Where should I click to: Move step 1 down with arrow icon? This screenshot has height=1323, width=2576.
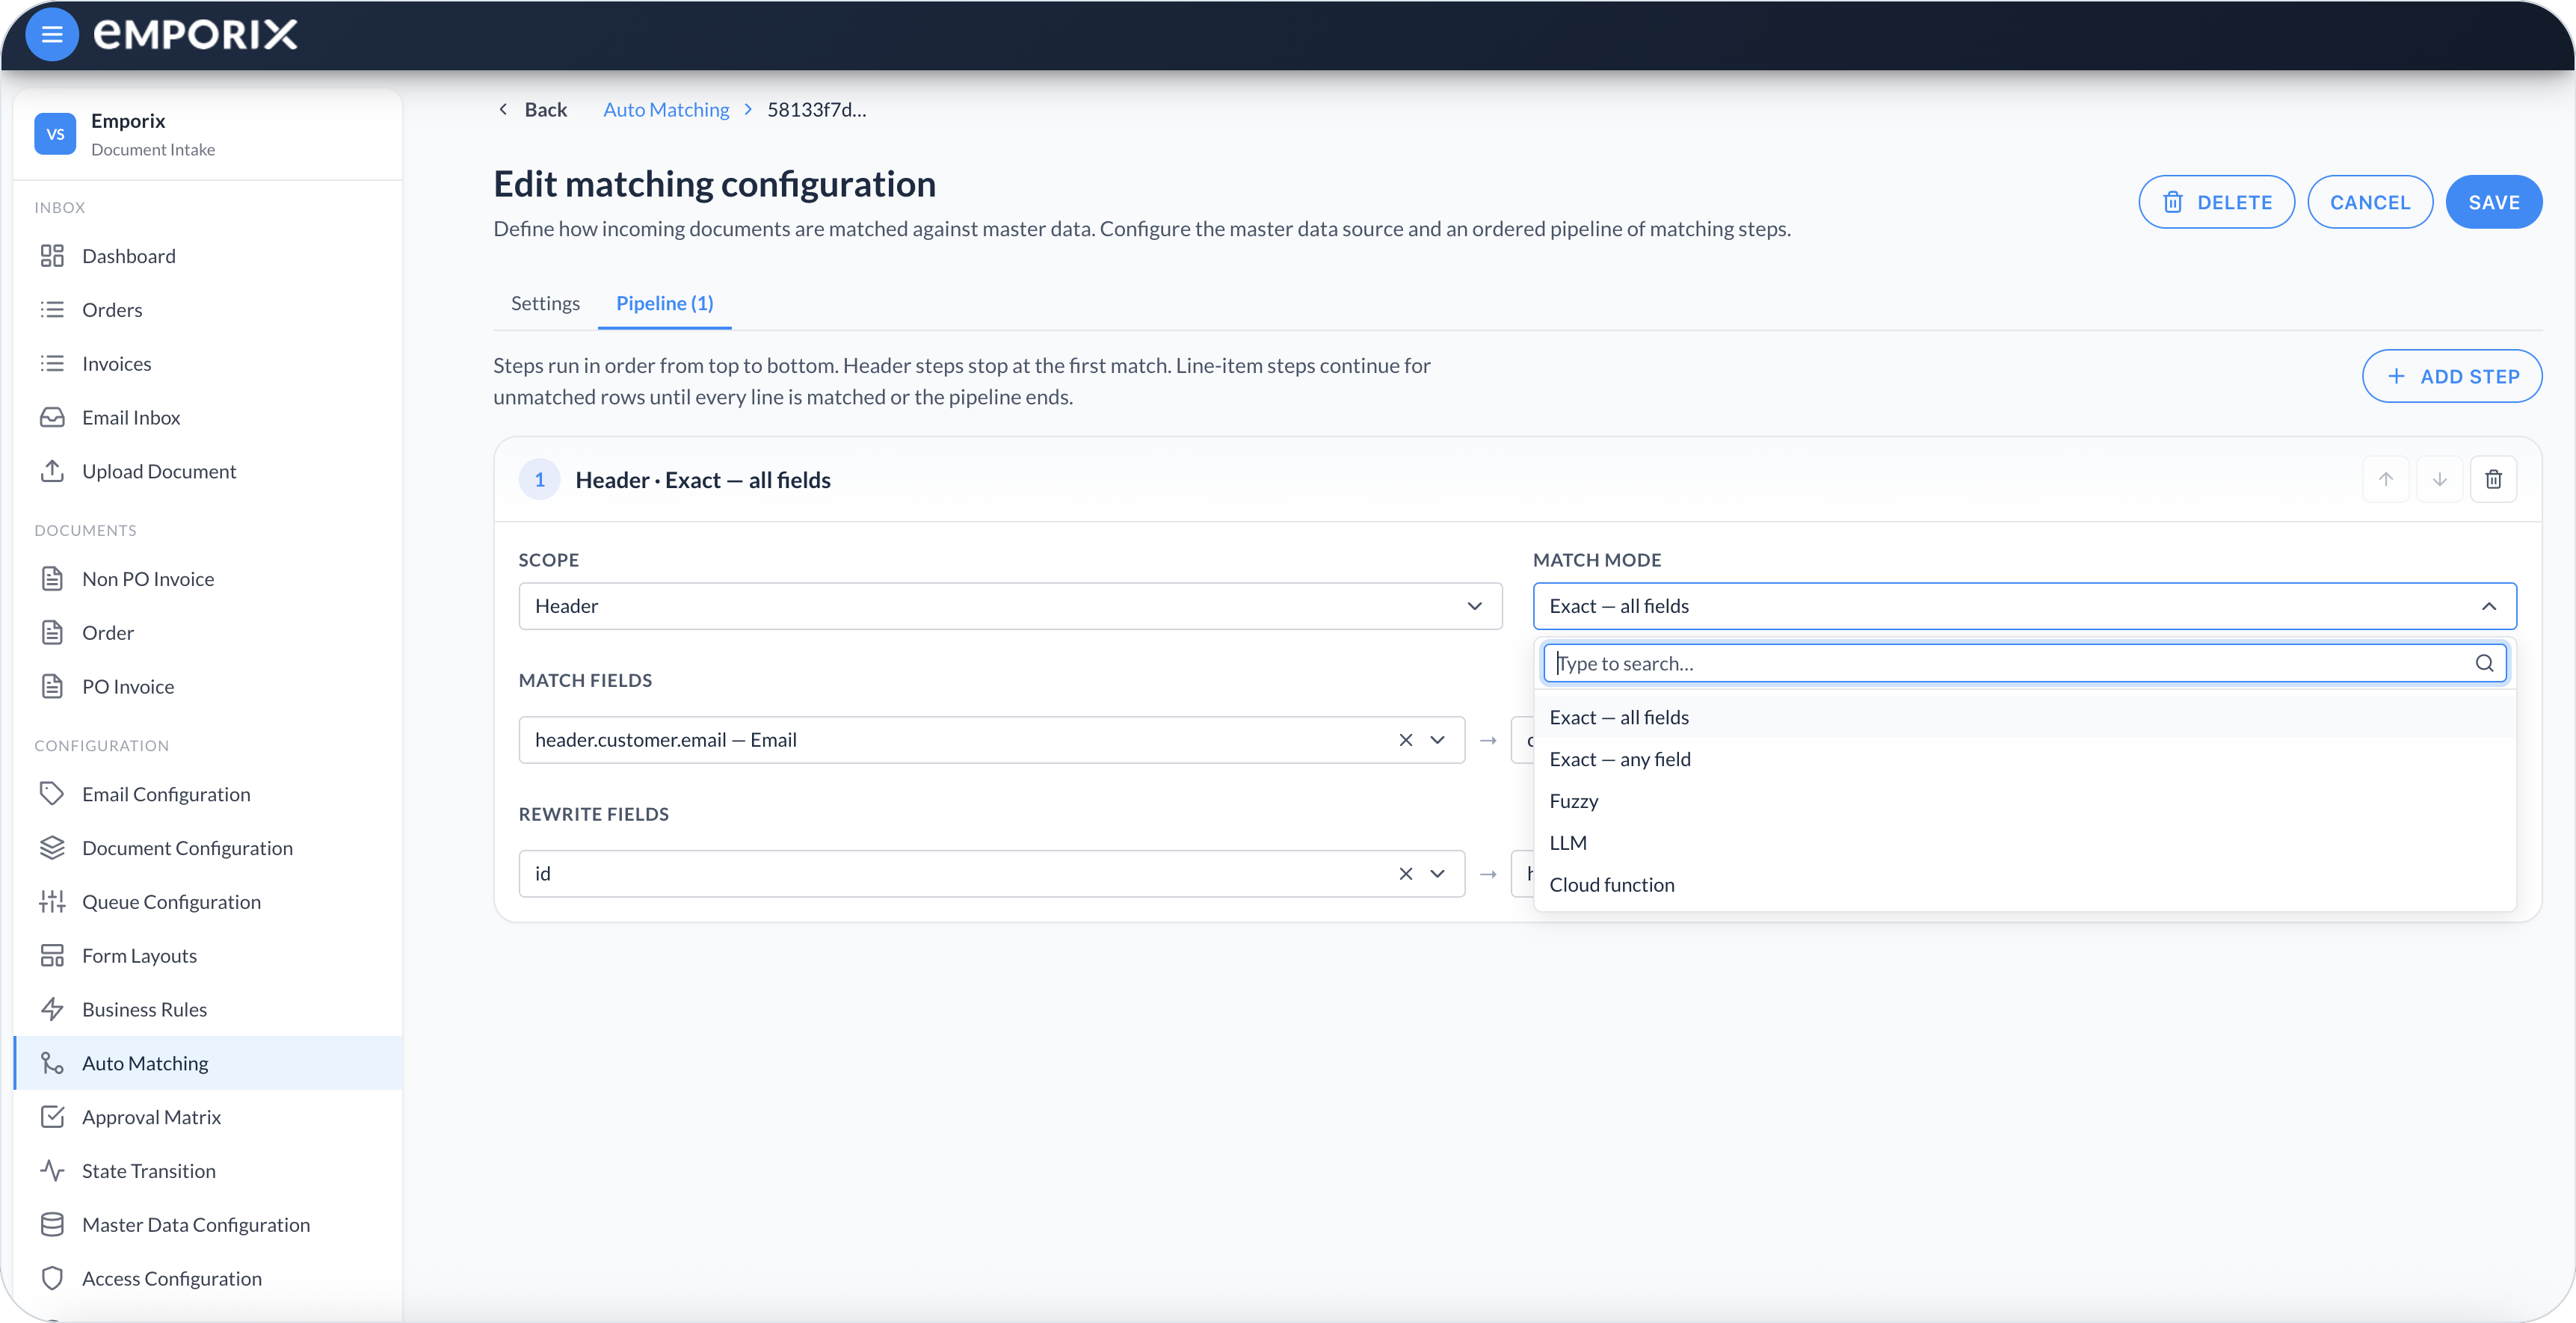click(2440, 480)
